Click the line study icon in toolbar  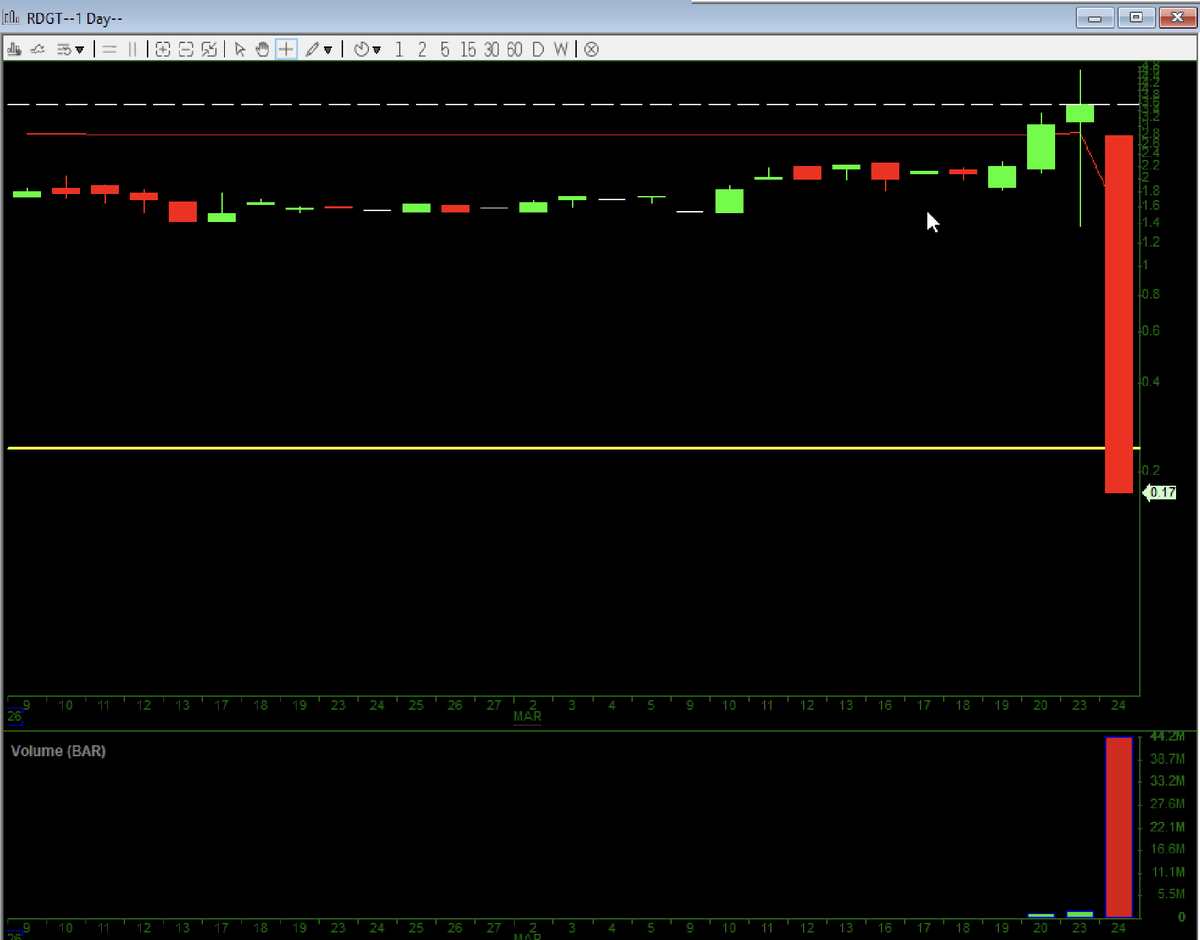click(x=38, y=49)
